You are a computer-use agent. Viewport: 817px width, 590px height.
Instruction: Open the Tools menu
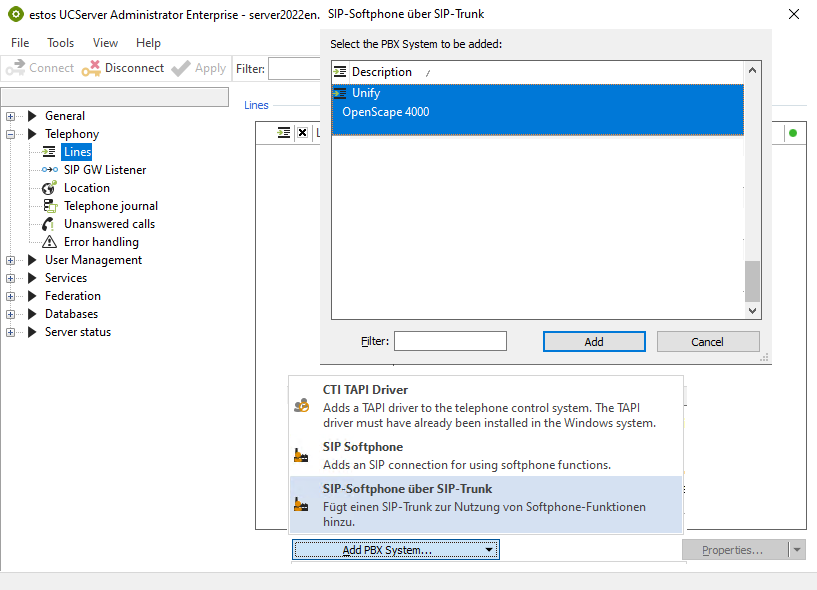[60, 43]
